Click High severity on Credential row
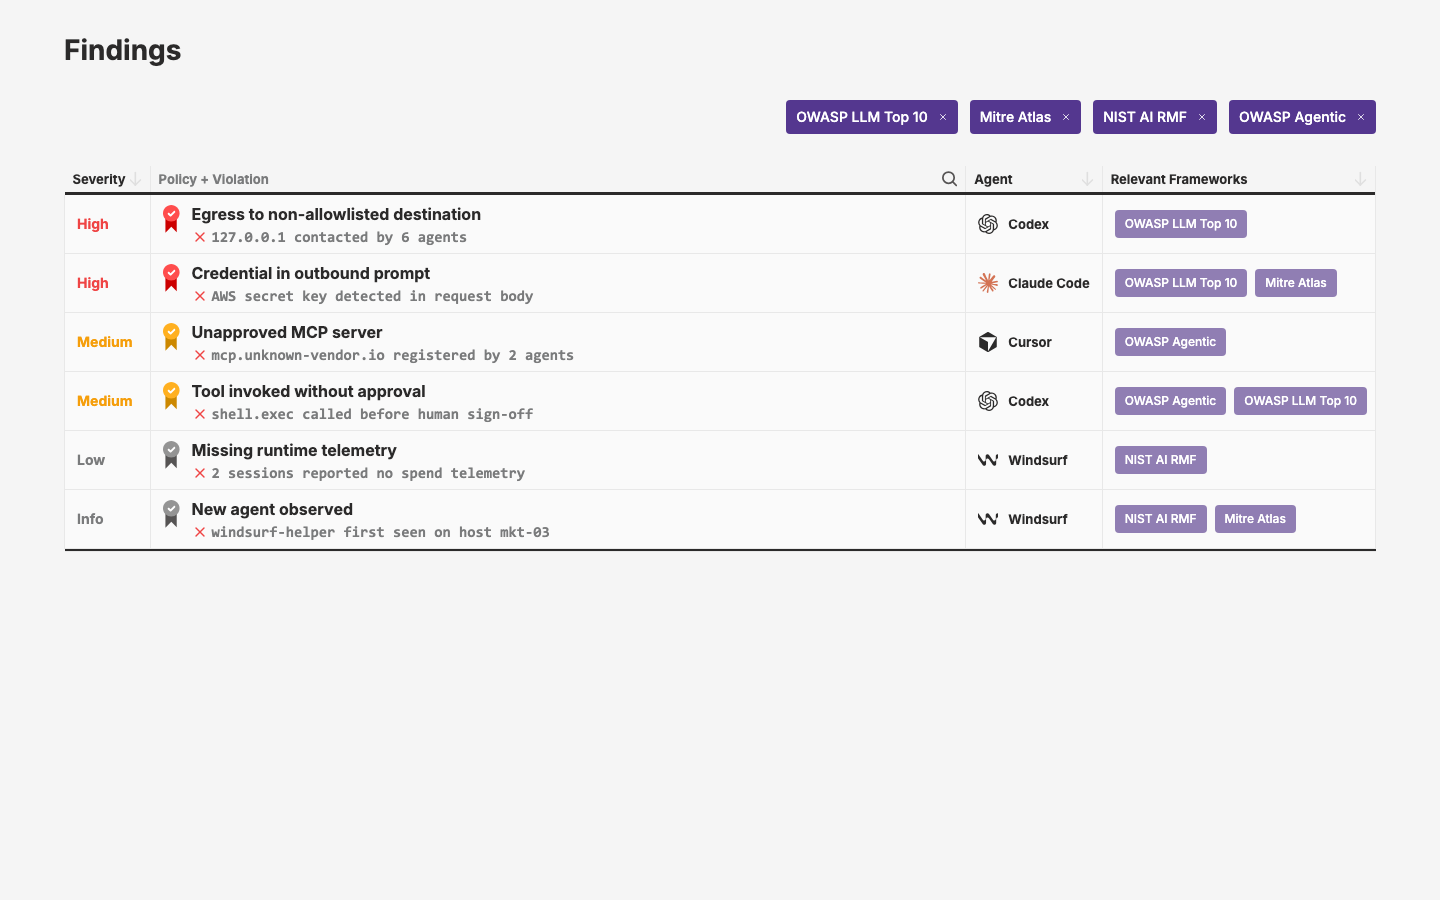This screenshot has width=1440, height=900. pyautogui.click(x=93, y=283)
